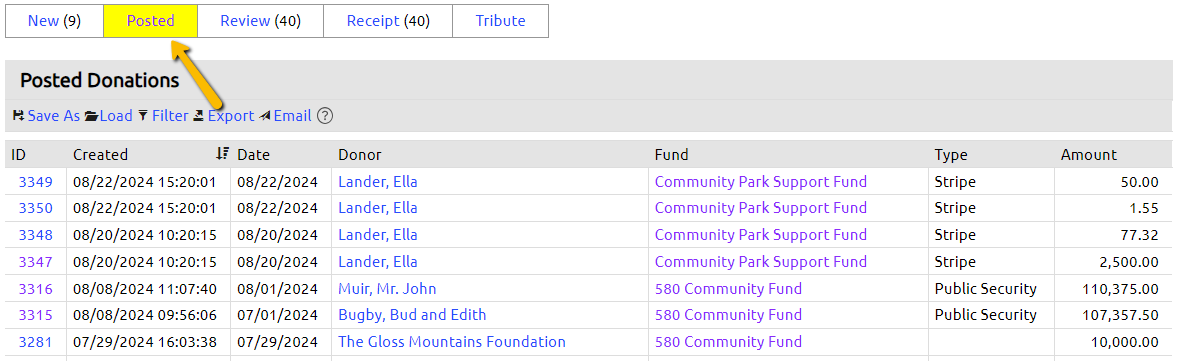
Task: Sort by the Amount column header
Action: (x=1089, y=155)
